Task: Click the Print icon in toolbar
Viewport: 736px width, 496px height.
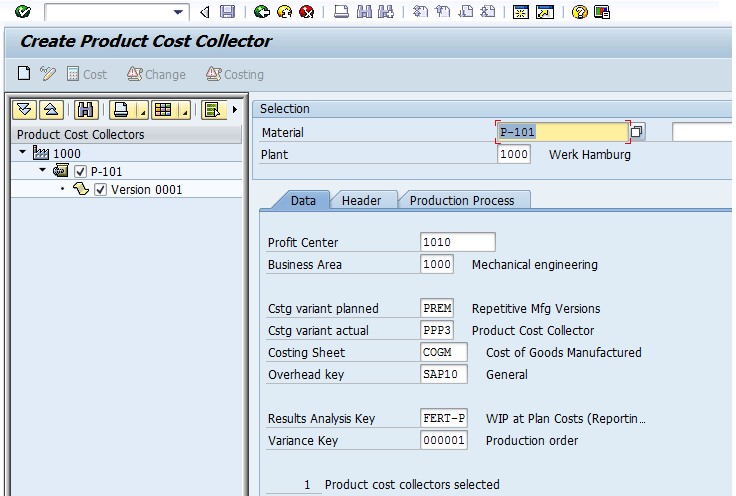Action: pyautogui.click(x=341, y=12)
